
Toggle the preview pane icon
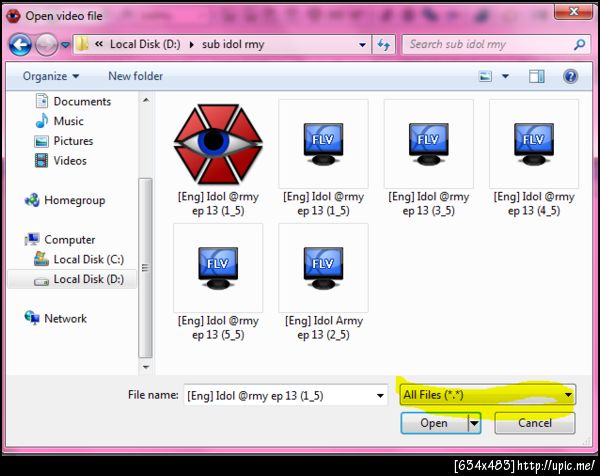(x=536, y=77)
